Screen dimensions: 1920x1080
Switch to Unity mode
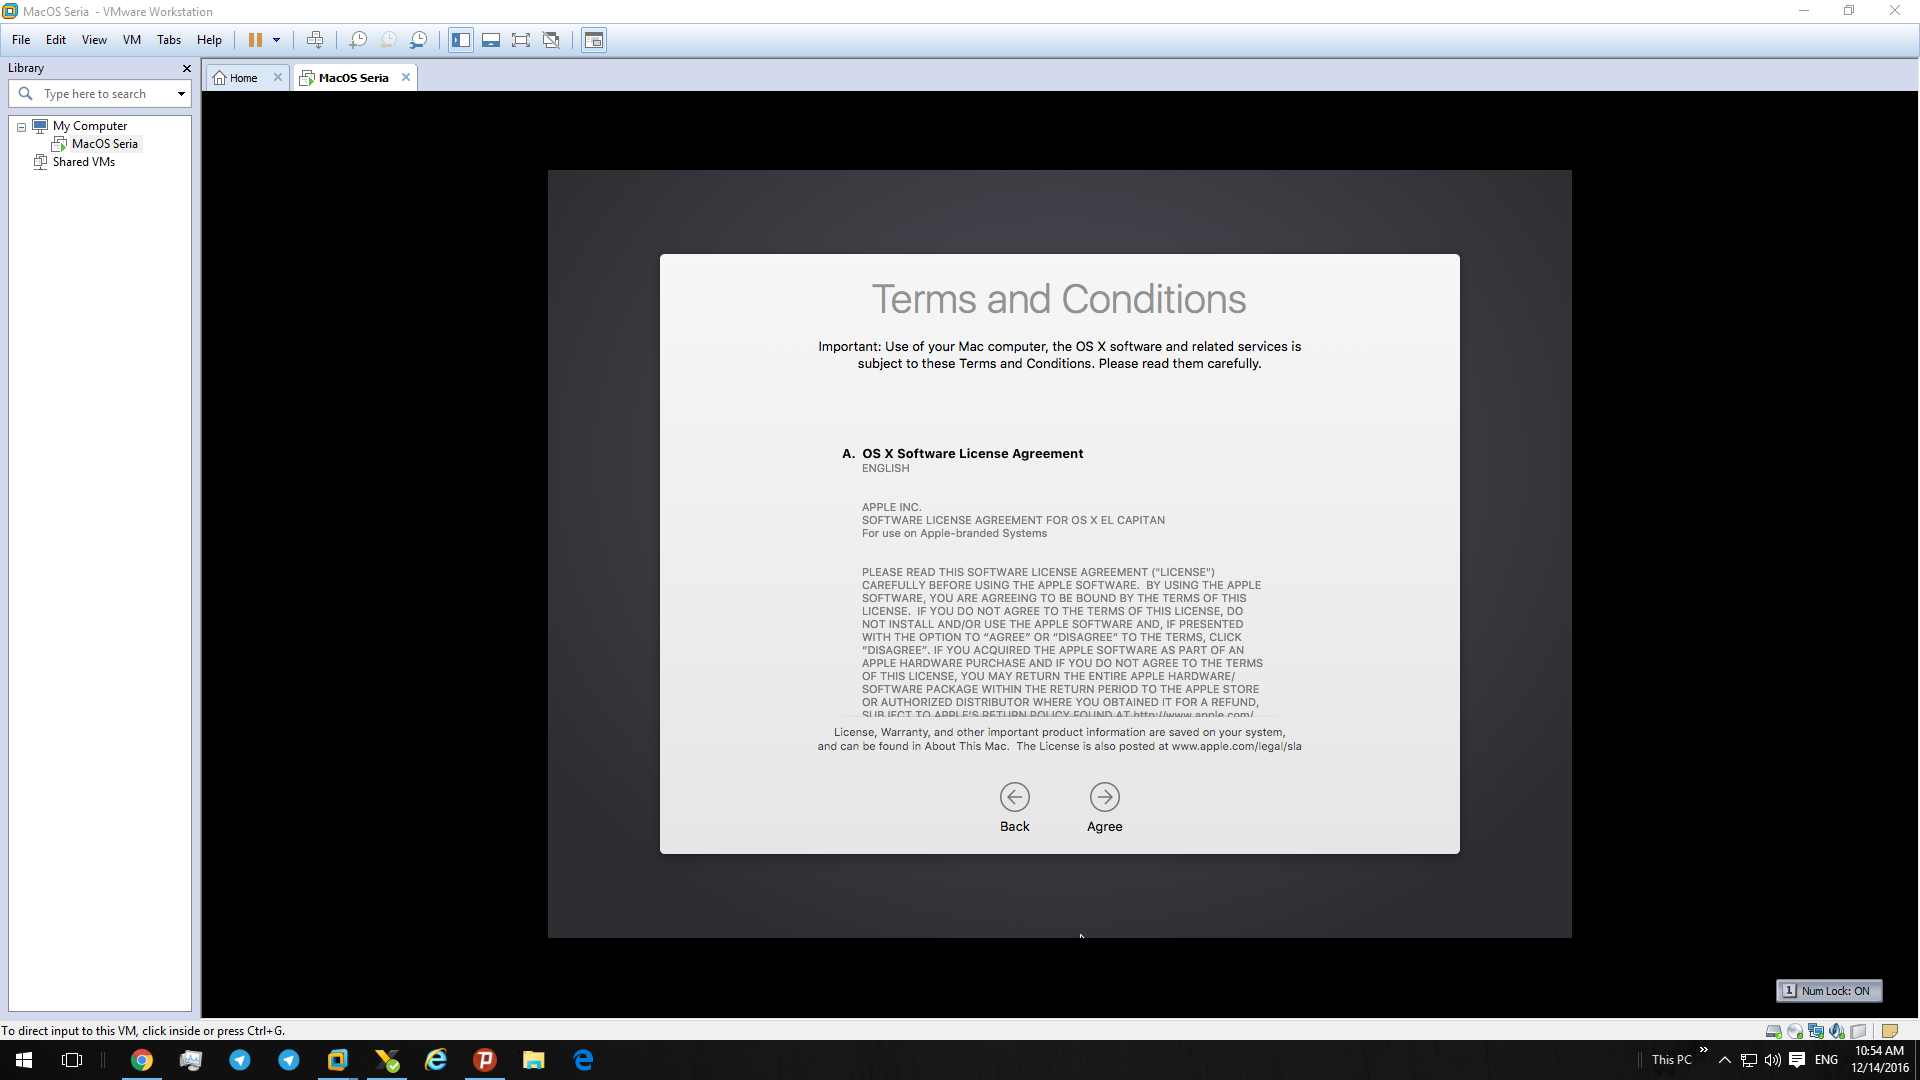(551, 40)
